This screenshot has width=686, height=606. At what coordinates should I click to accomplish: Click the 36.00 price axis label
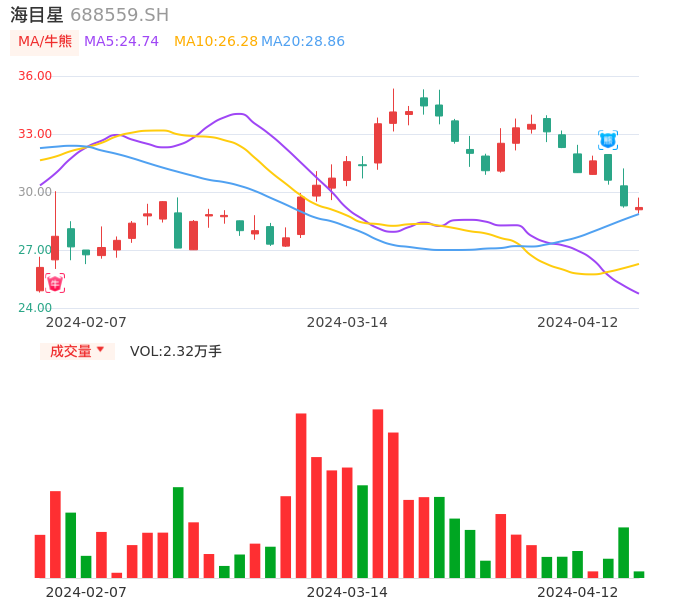pos(35,76)
